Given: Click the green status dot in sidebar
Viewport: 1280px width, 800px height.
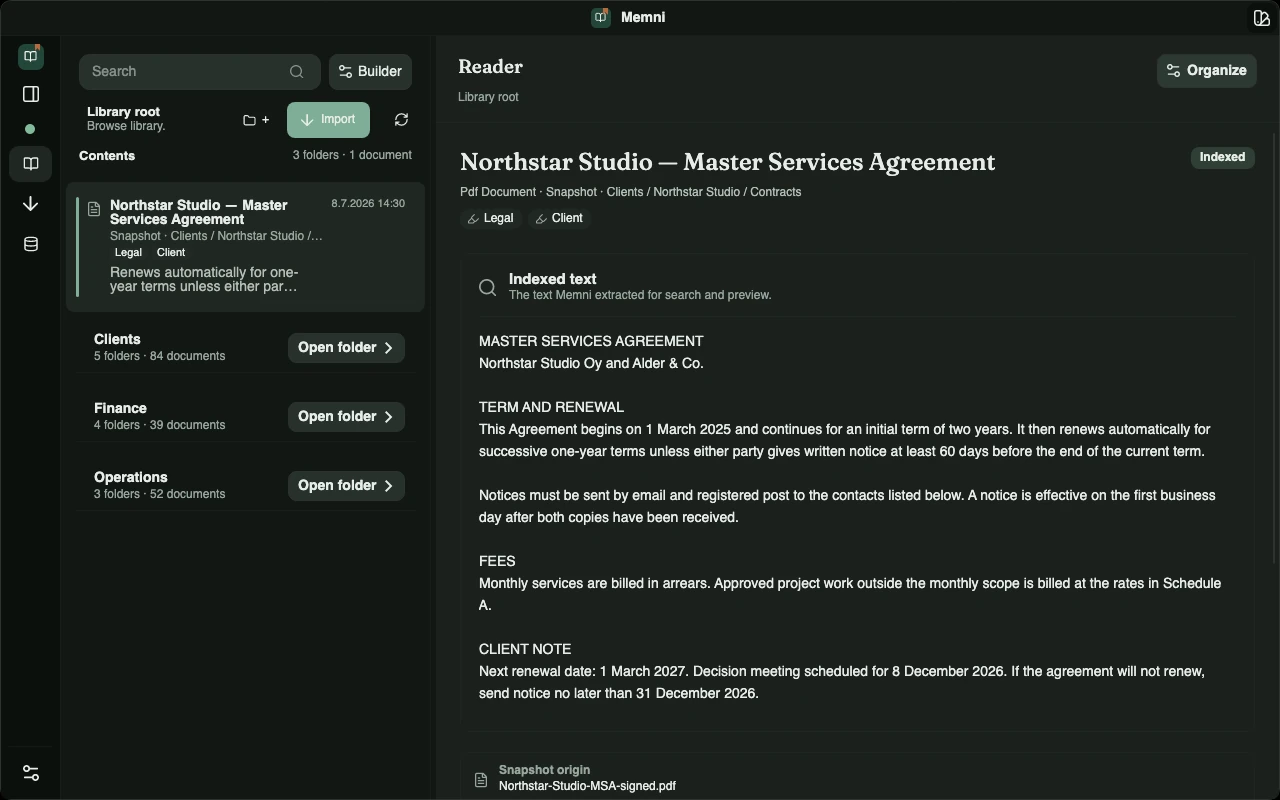Looking at the screenshot, I should point(30,129).
